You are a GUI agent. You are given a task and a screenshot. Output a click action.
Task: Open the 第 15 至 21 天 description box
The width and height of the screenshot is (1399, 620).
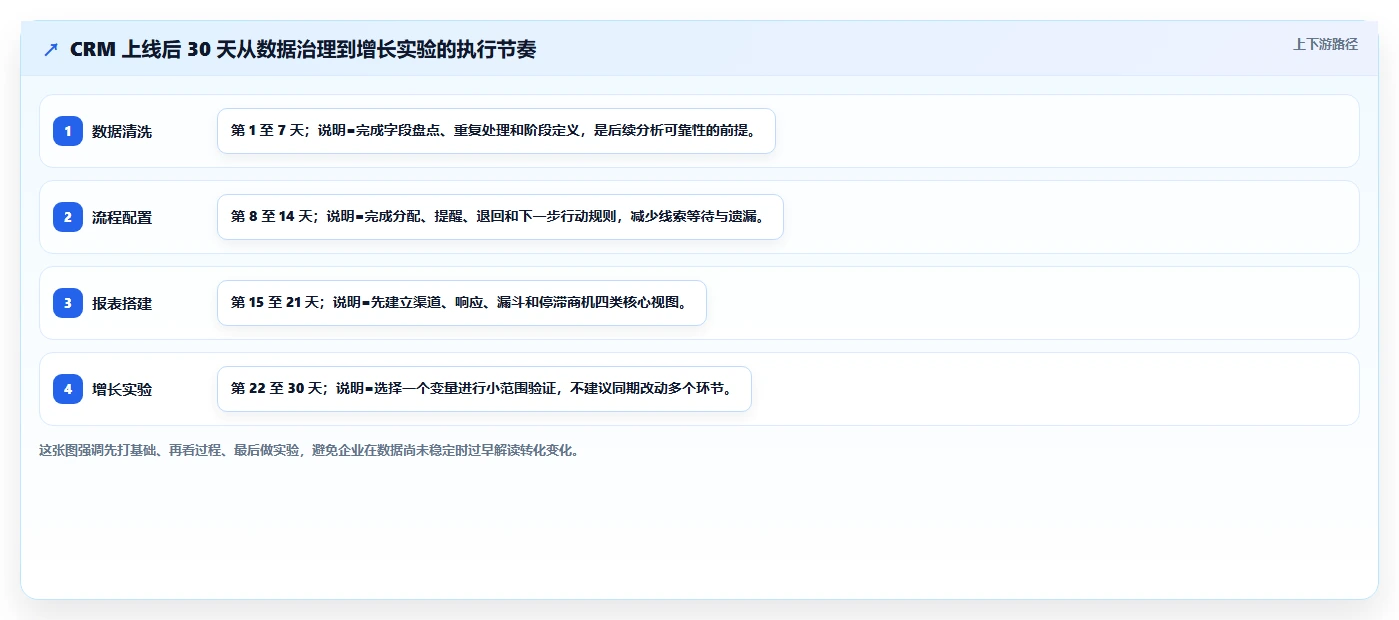[x=462, y=303]
